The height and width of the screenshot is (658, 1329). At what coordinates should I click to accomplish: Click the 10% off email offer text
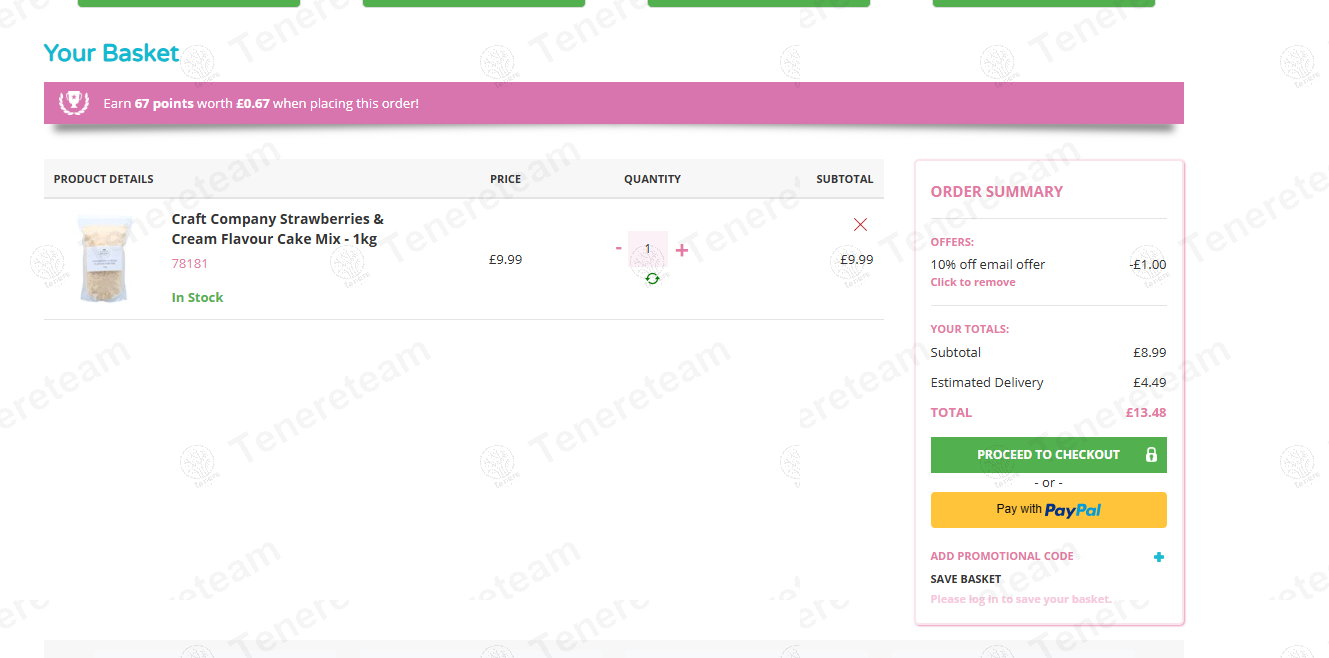tap(988, 265)
